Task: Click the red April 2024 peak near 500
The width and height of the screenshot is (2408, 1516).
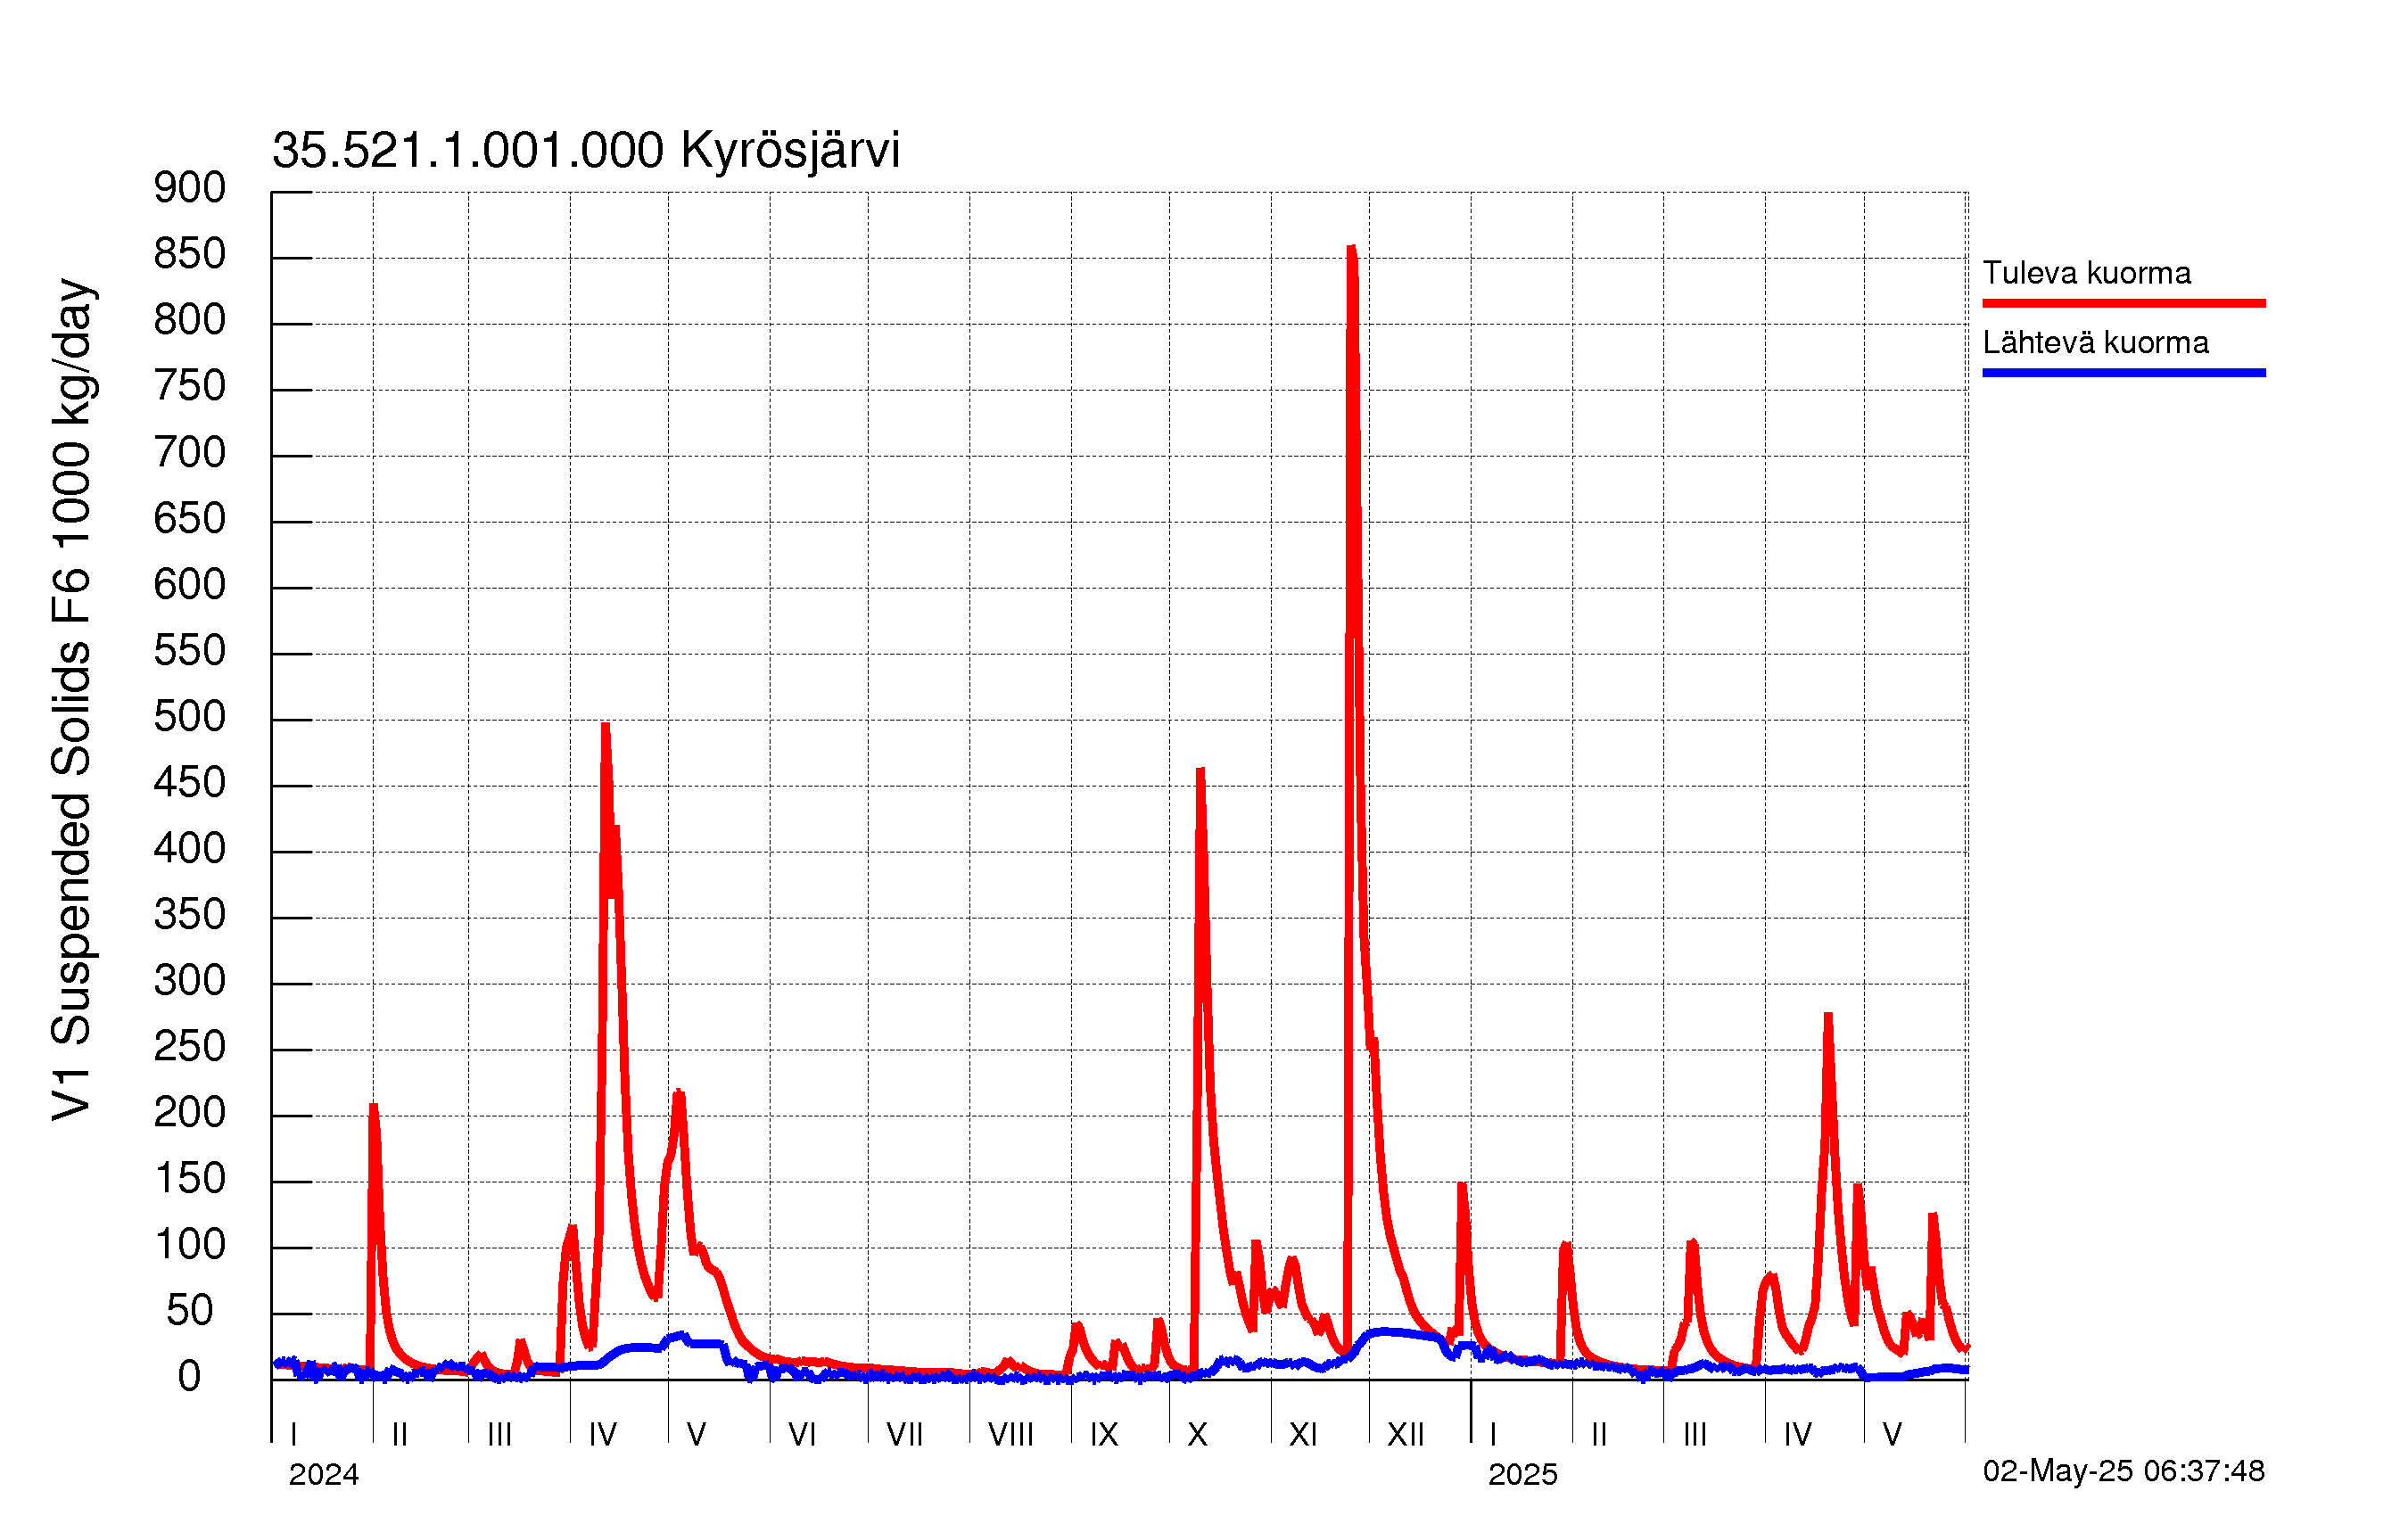Action: click(x=605, y=728)
